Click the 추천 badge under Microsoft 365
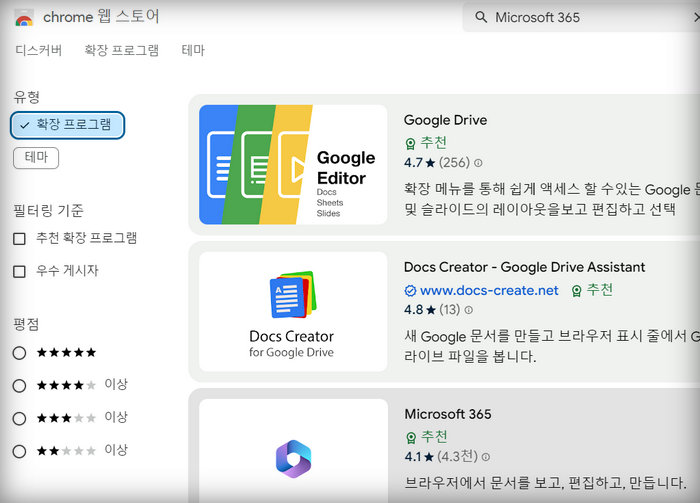 tap(426, 436)
